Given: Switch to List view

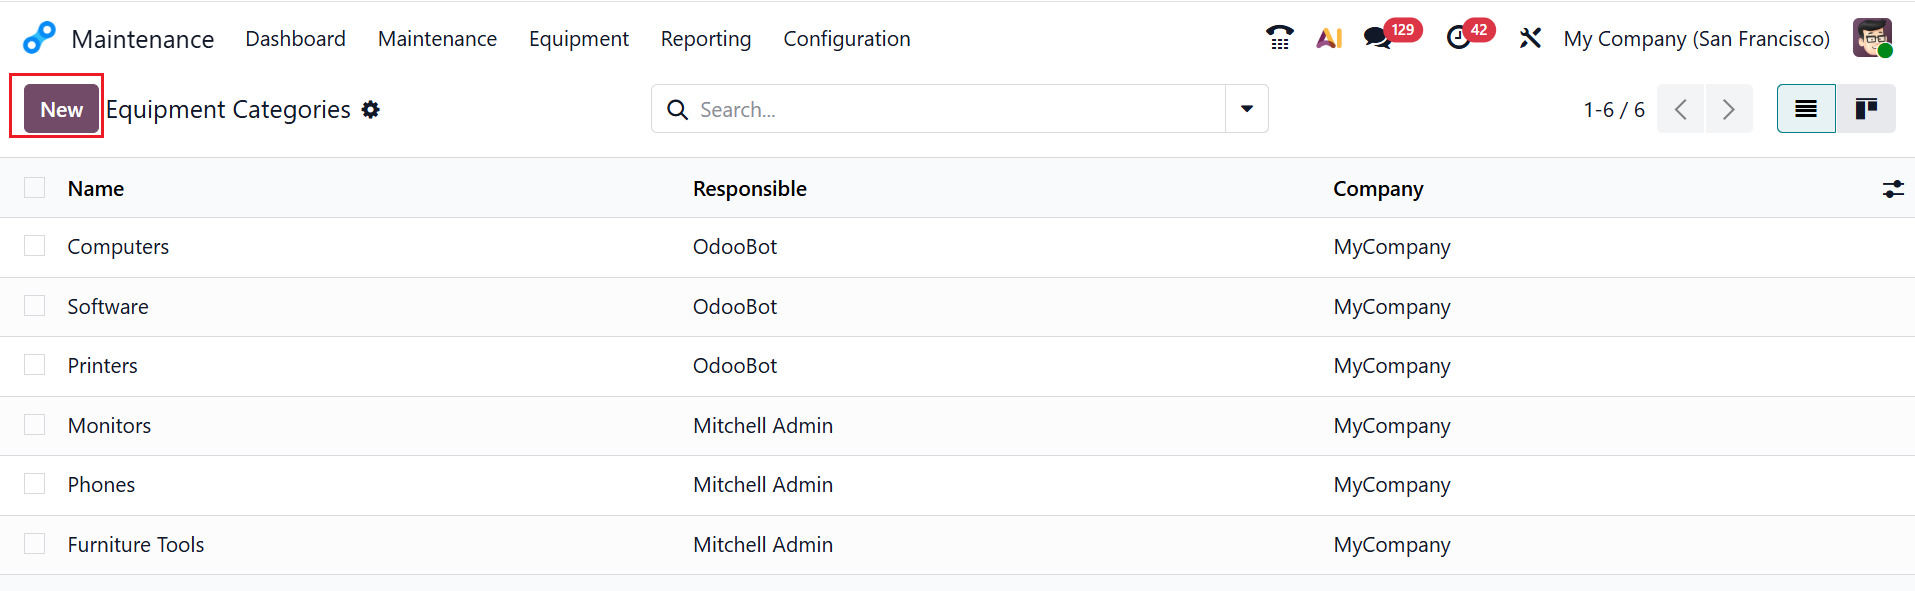Looking at the screenshot, I should [1806, 109].
